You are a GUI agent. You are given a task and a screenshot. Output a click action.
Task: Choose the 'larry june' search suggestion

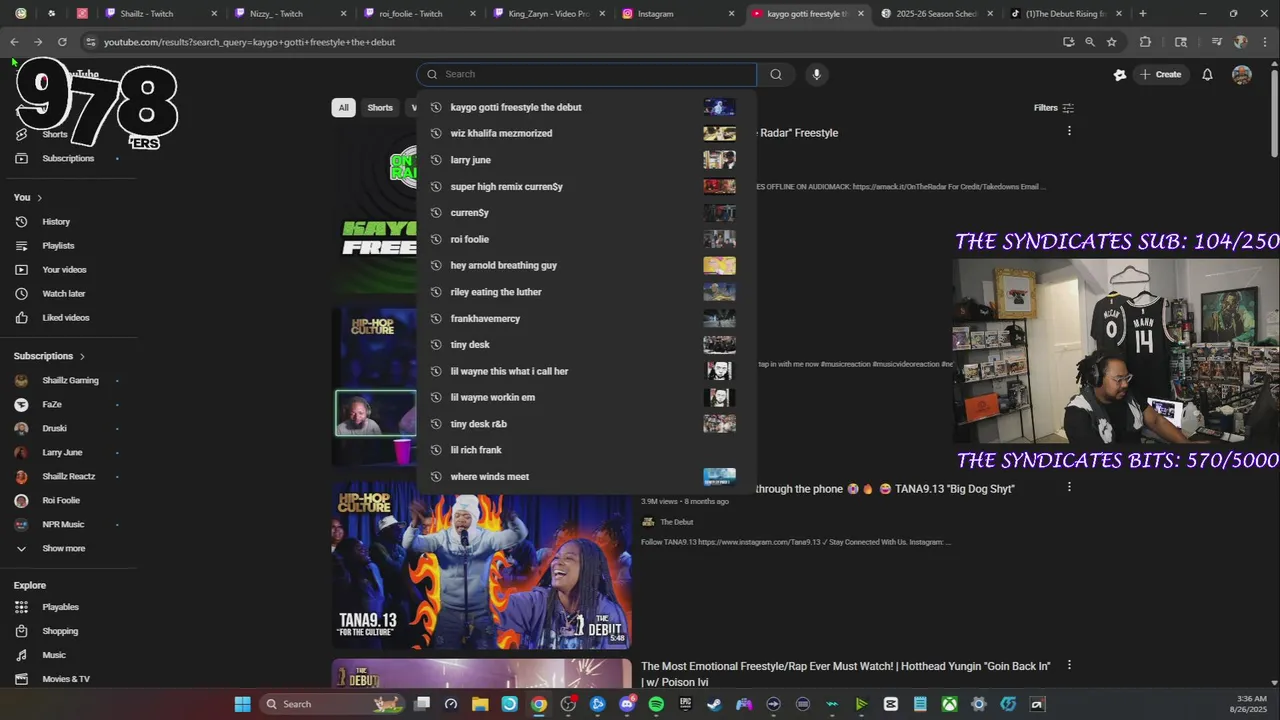[x=585, y=160]
